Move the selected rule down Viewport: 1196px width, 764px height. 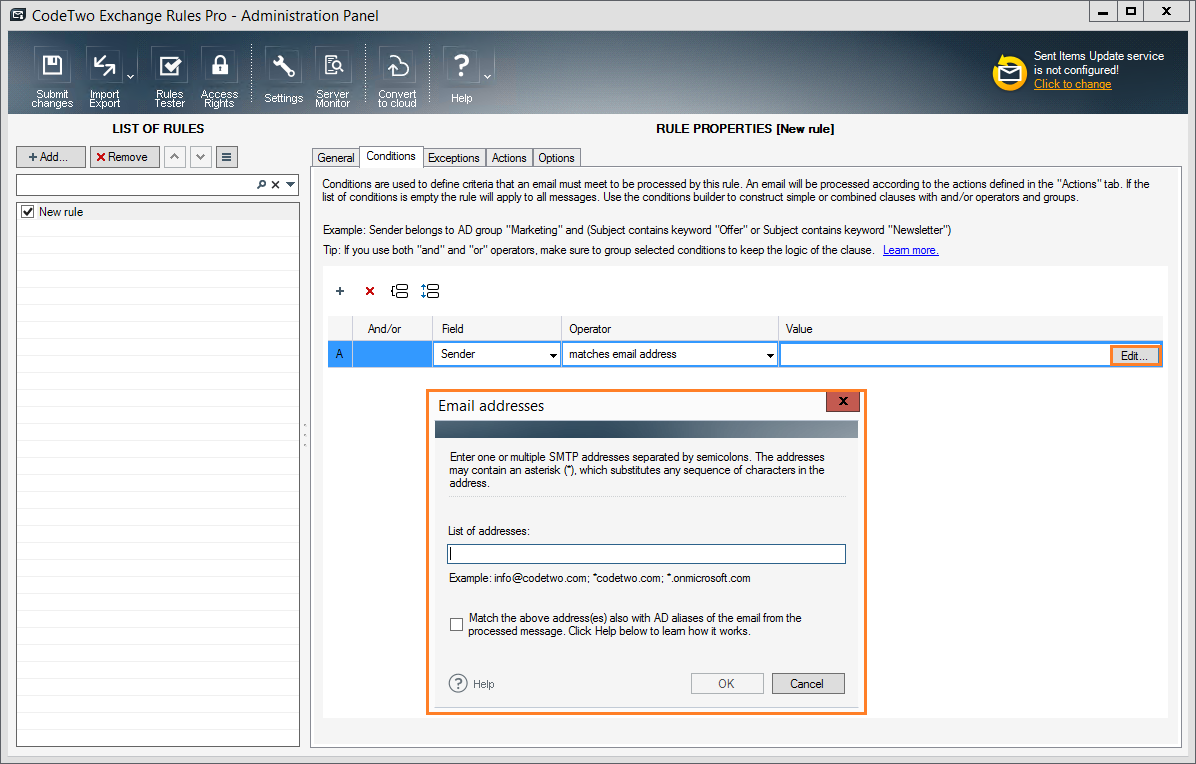pos(201,157)
